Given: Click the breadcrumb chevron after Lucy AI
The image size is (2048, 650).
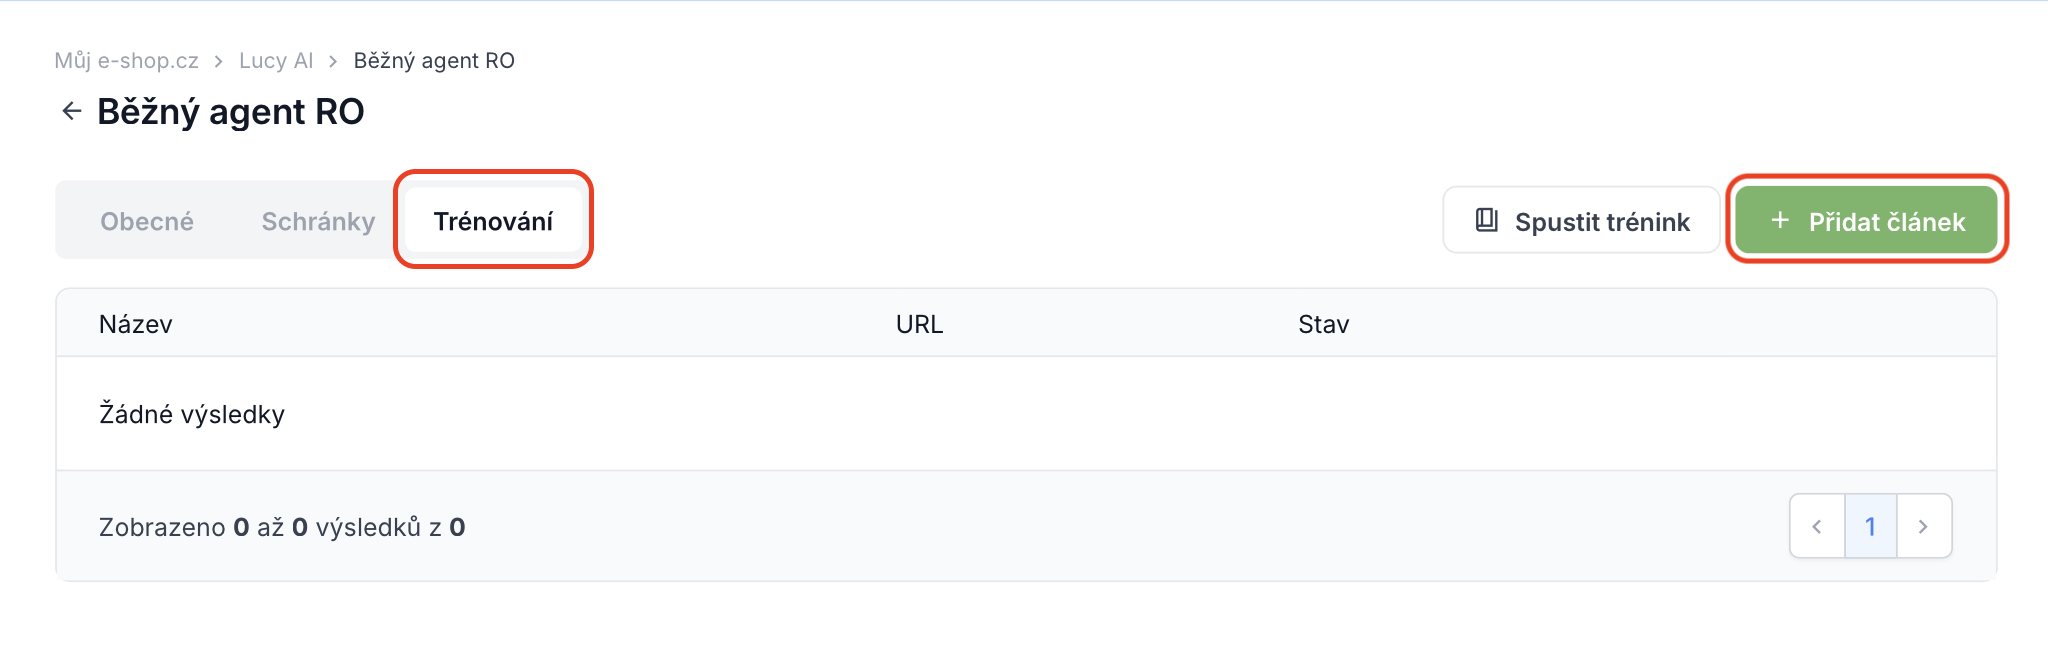Looking at the screenshot, I should 333,61.
